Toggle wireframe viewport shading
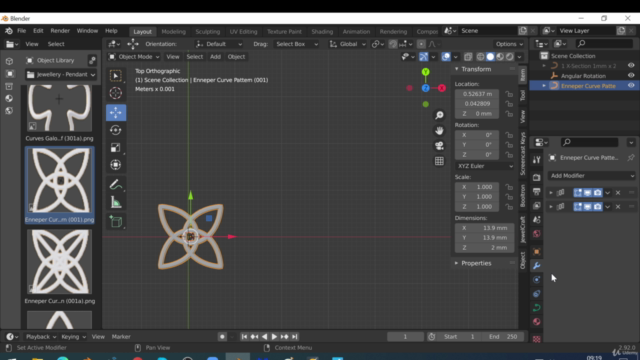 click(x=480, y=57)
